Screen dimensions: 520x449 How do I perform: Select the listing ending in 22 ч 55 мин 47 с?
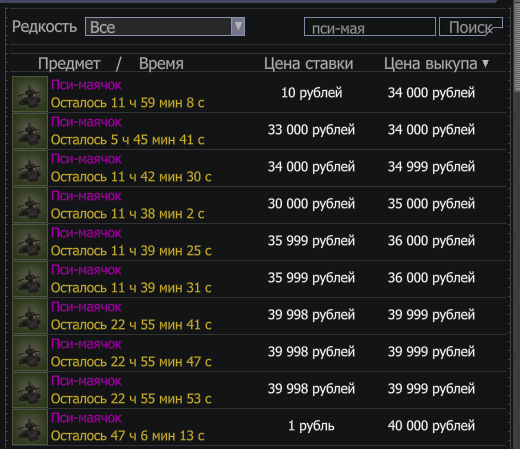[259, 353]
